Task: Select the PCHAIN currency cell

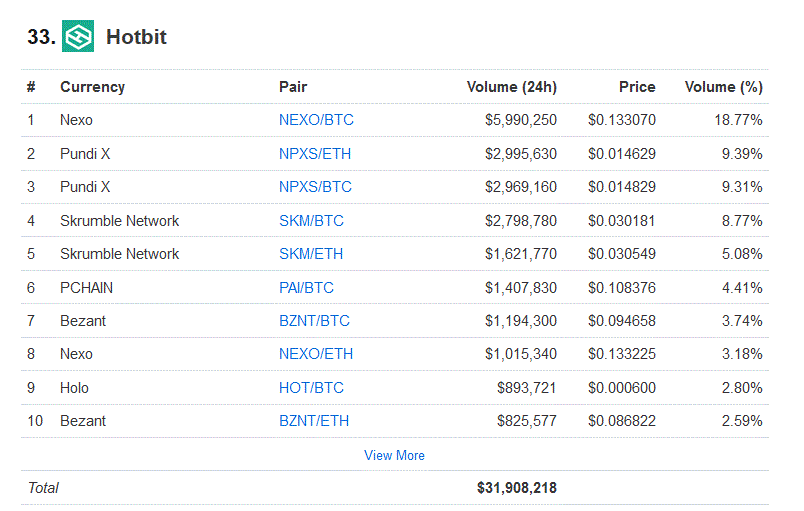Action: click(86, 288)
